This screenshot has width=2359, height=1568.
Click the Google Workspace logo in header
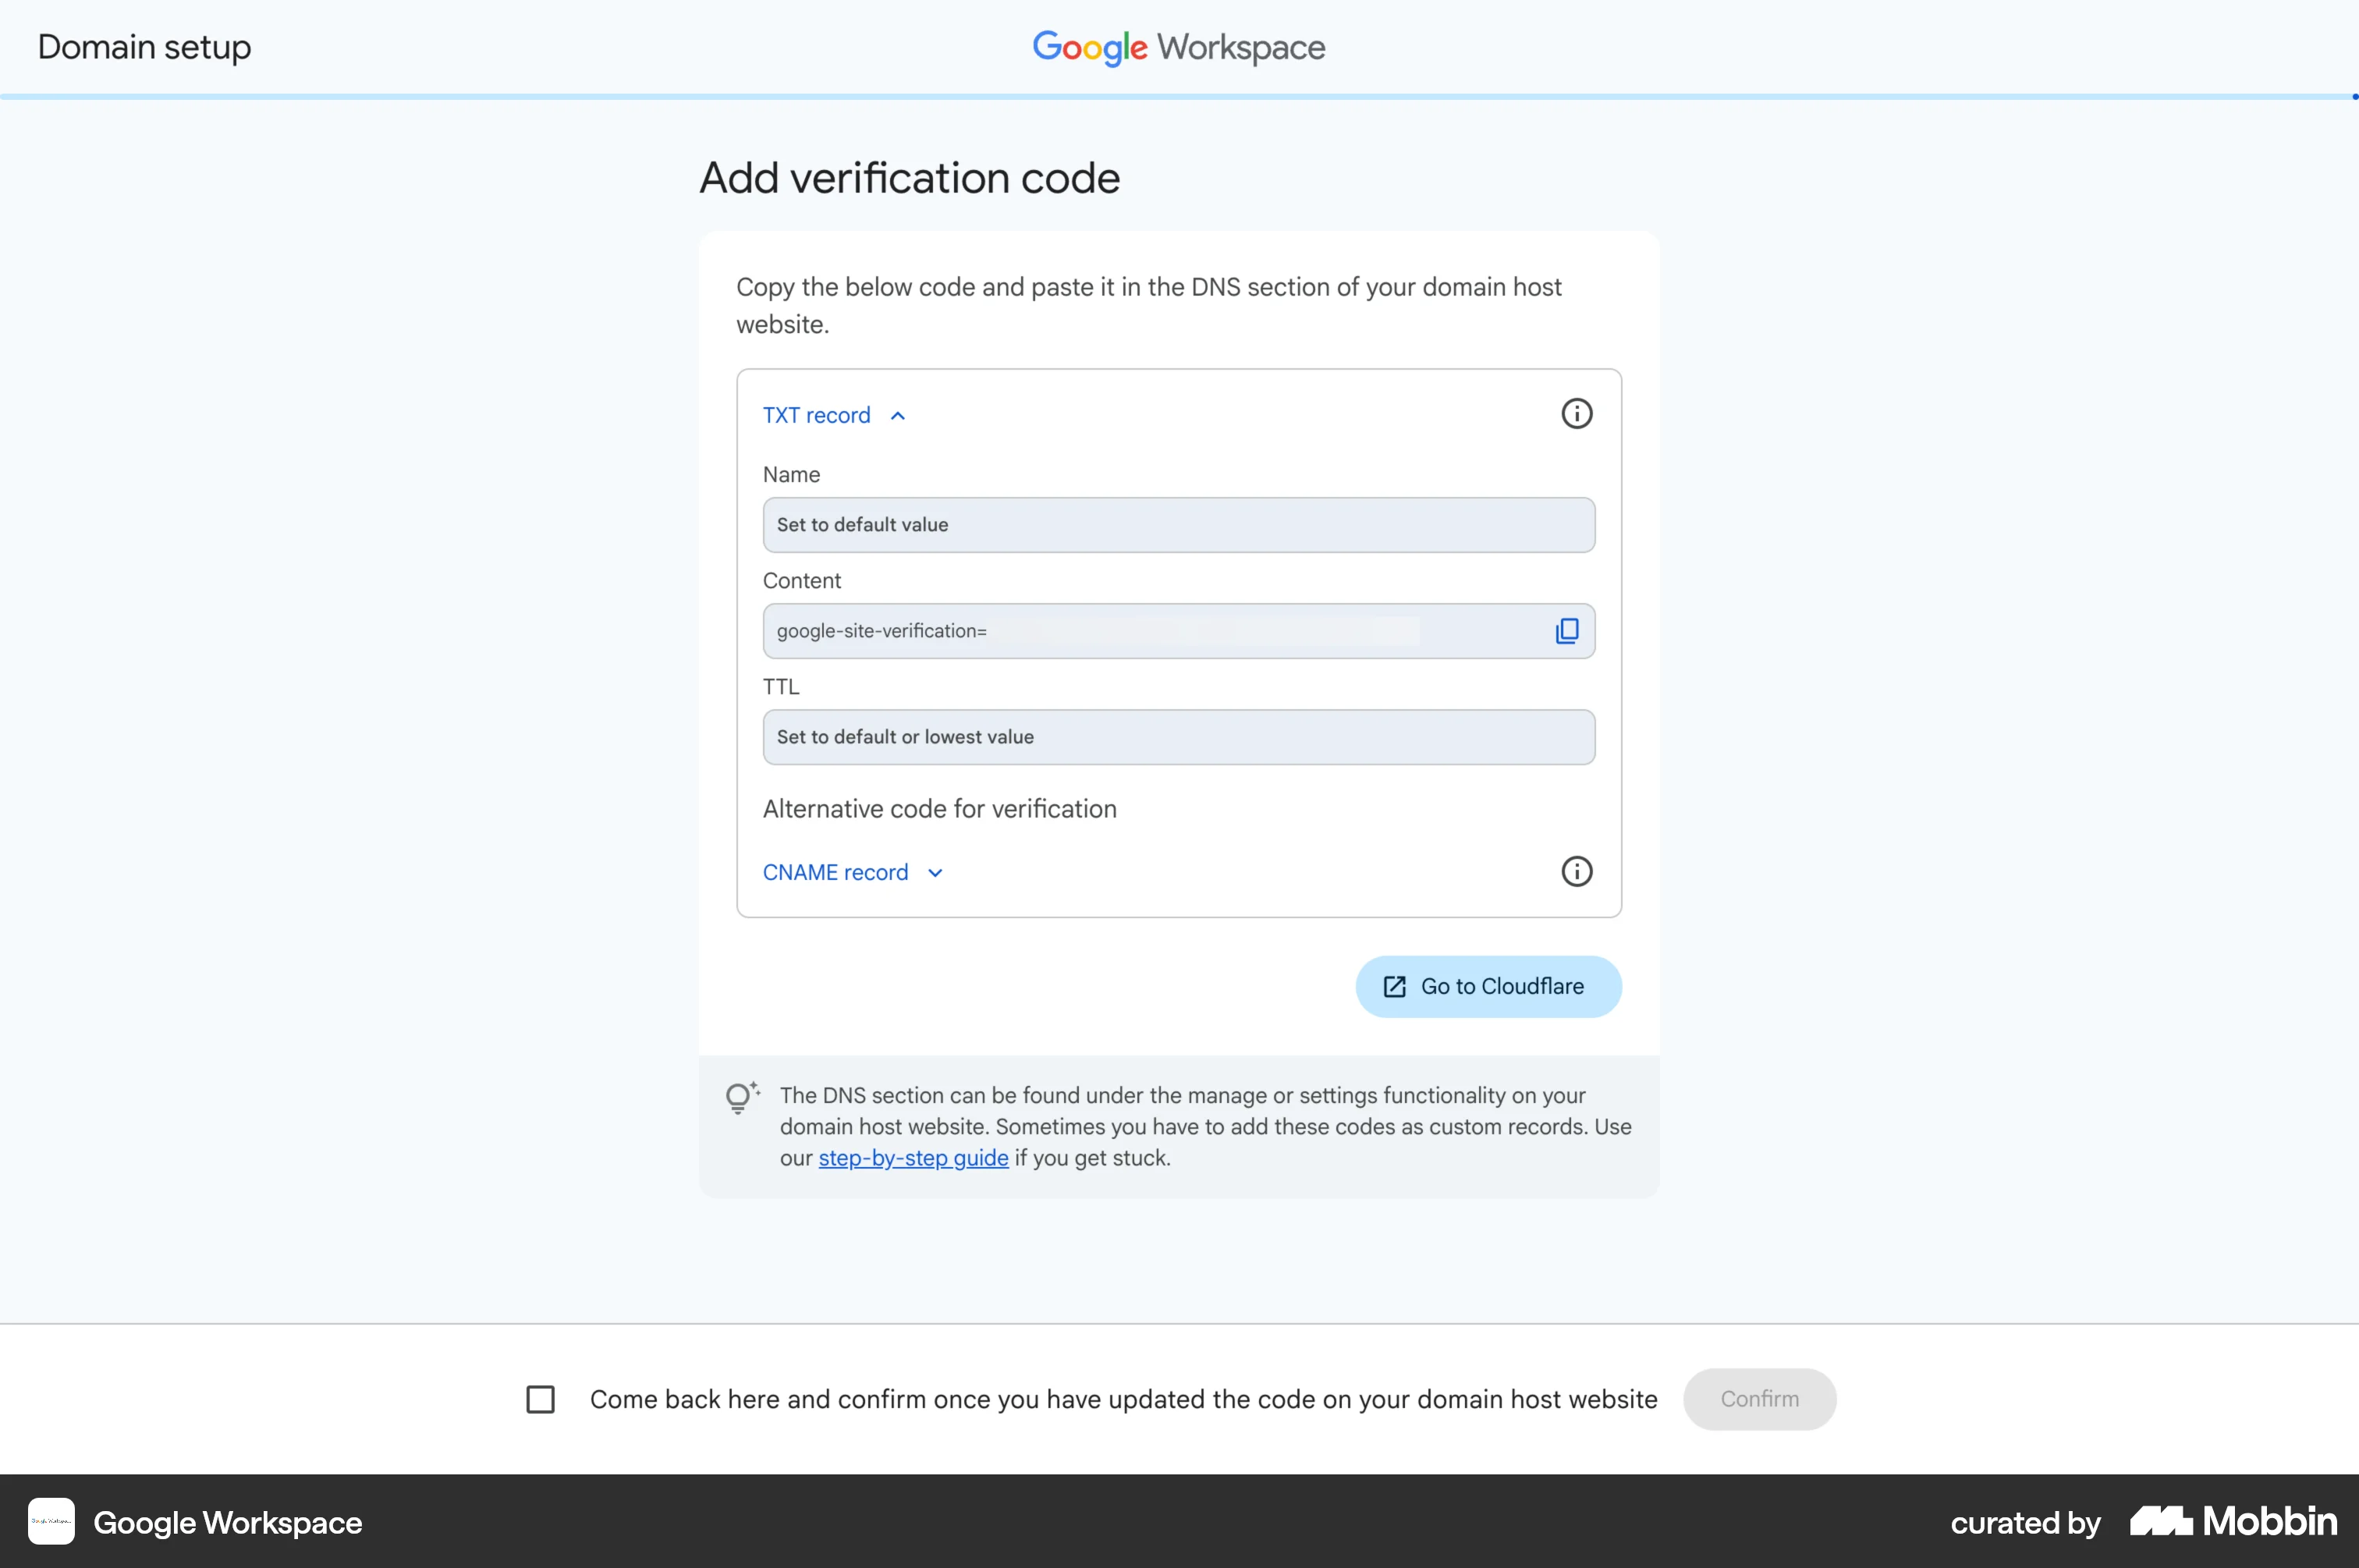click(x=1179, y=47)
